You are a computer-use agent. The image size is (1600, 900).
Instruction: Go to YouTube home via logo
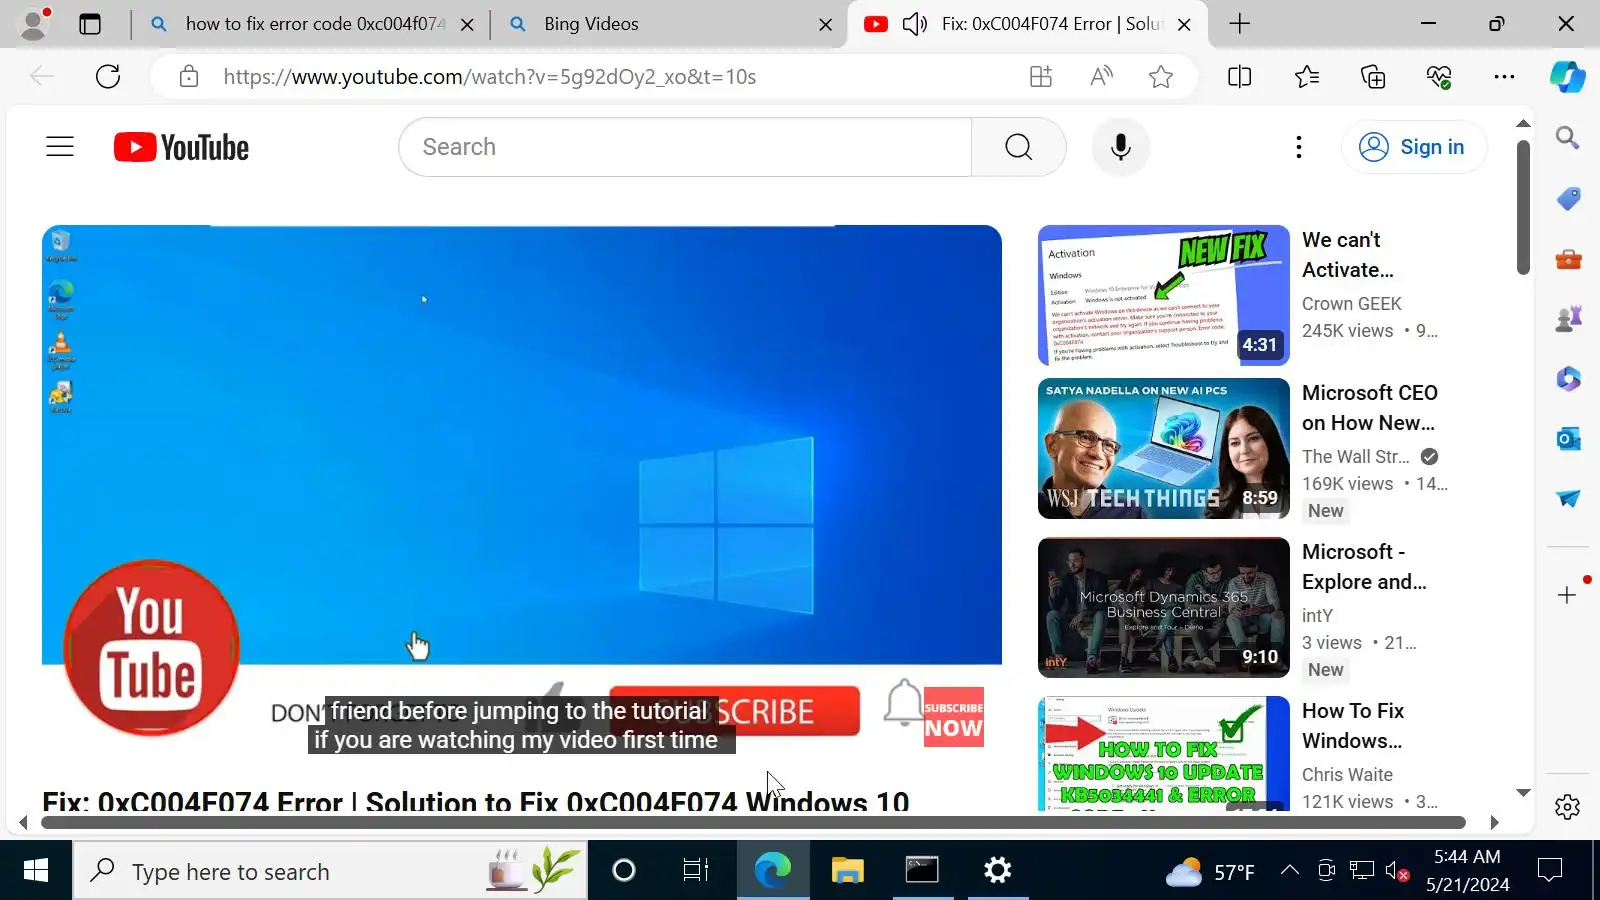click(181, 147)
